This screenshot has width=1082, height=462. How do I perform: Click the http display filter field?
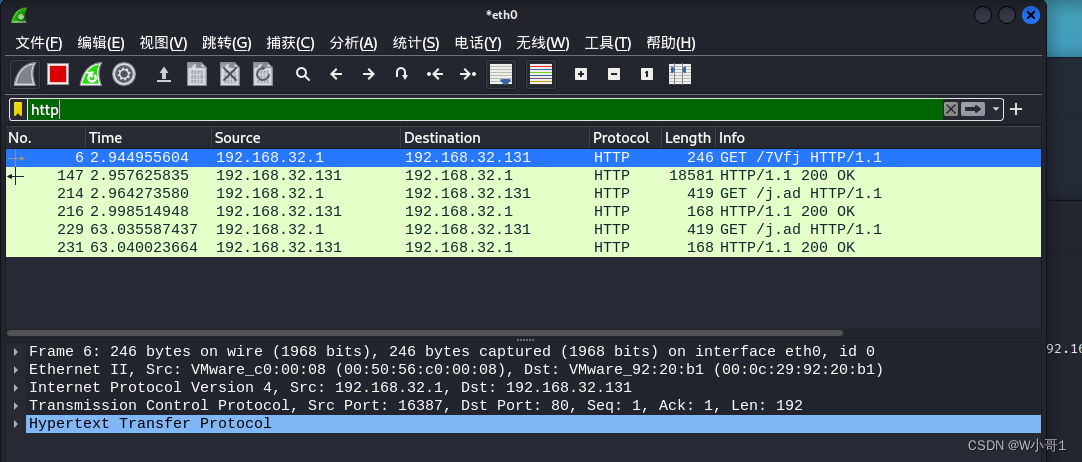click(485, 110)
